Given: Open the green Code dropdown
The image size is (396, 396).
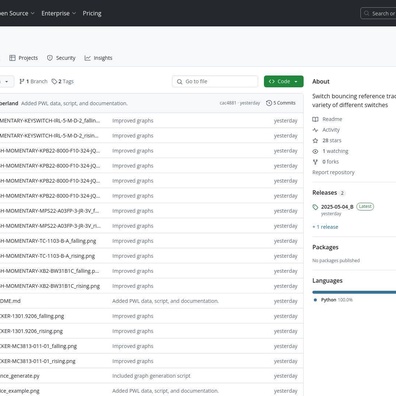Looking at the screenshot, I should (284, 81).
